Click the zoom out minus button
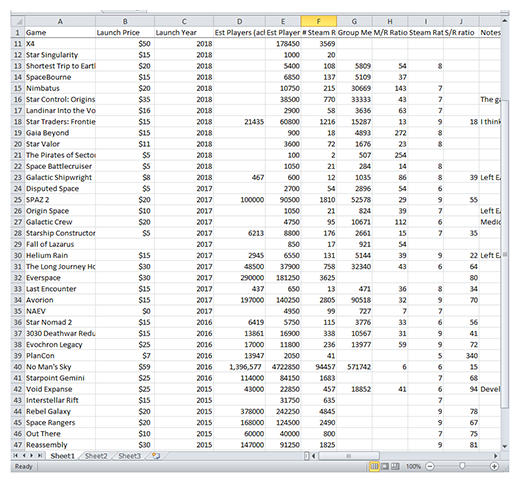The width and height of the screenshot is (520, 483). [x=430, y=466]
